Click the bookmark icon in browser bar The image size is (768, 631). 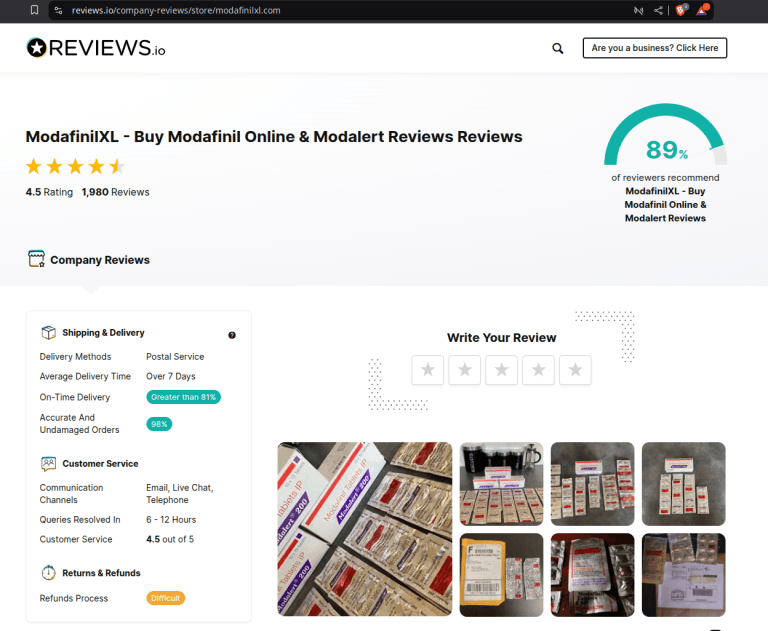click(34, 10)
